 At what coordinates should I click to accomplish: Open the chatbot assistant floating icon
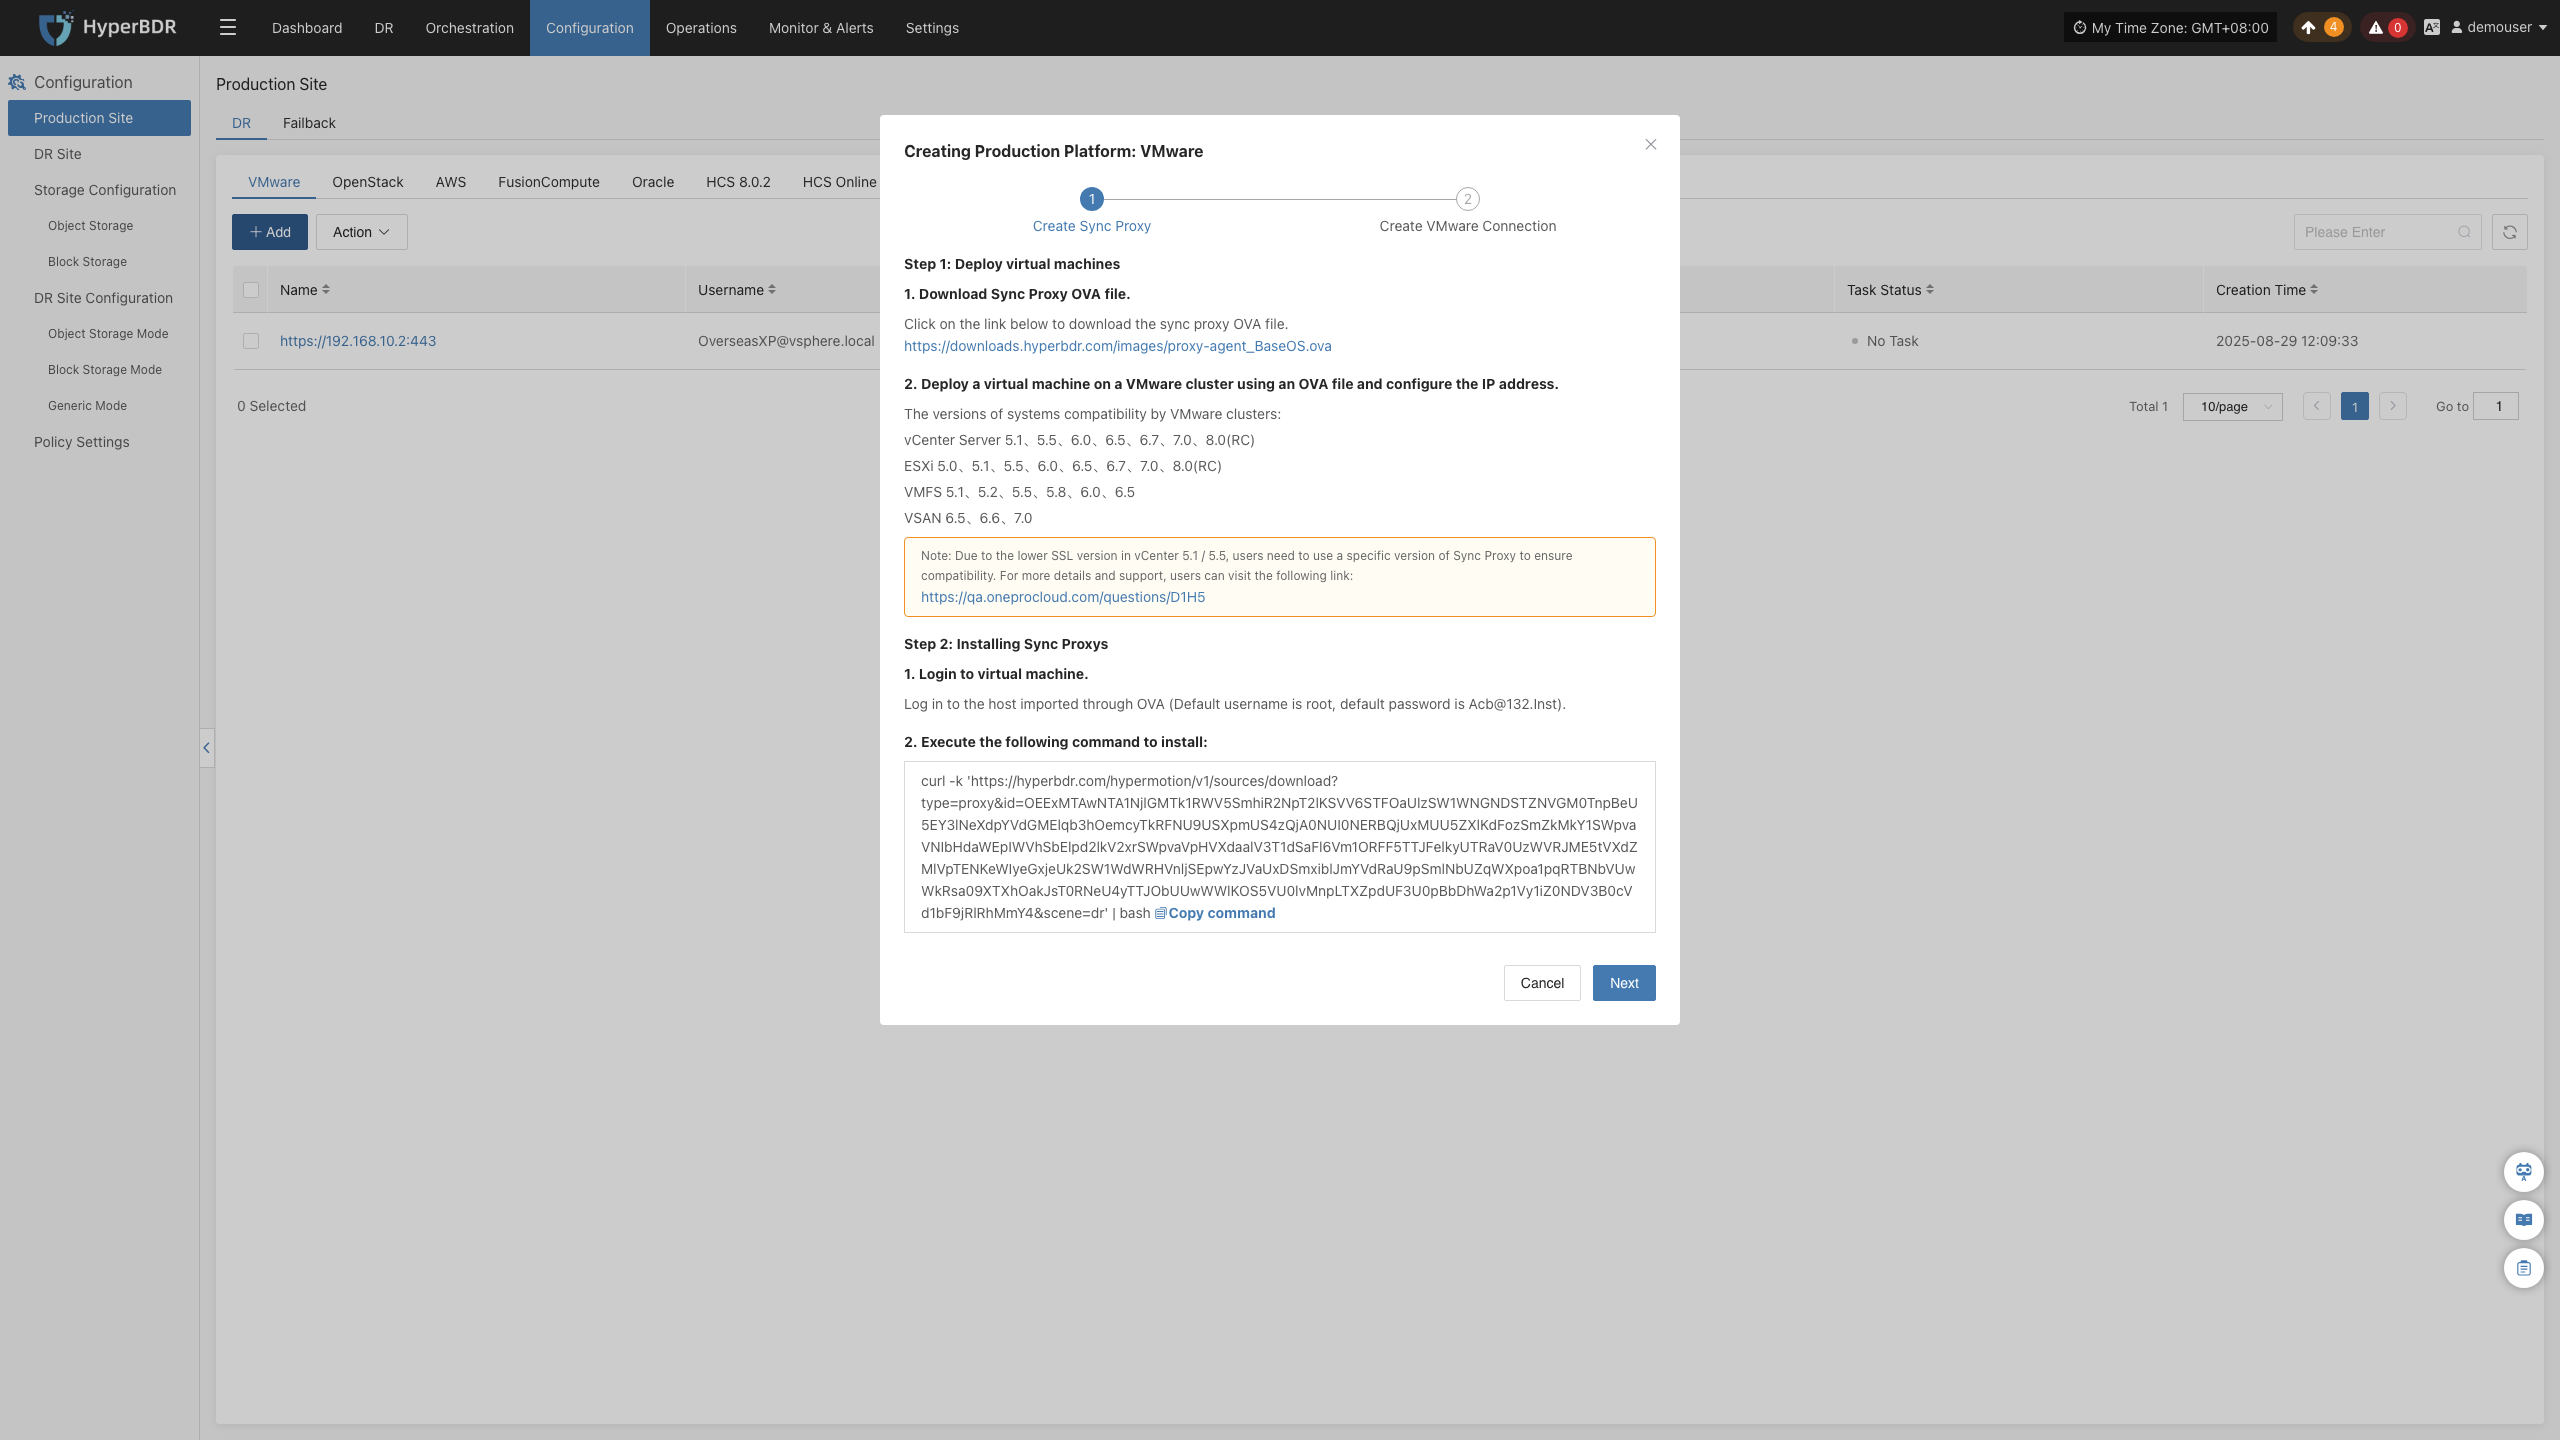tap(2524, 1171)
